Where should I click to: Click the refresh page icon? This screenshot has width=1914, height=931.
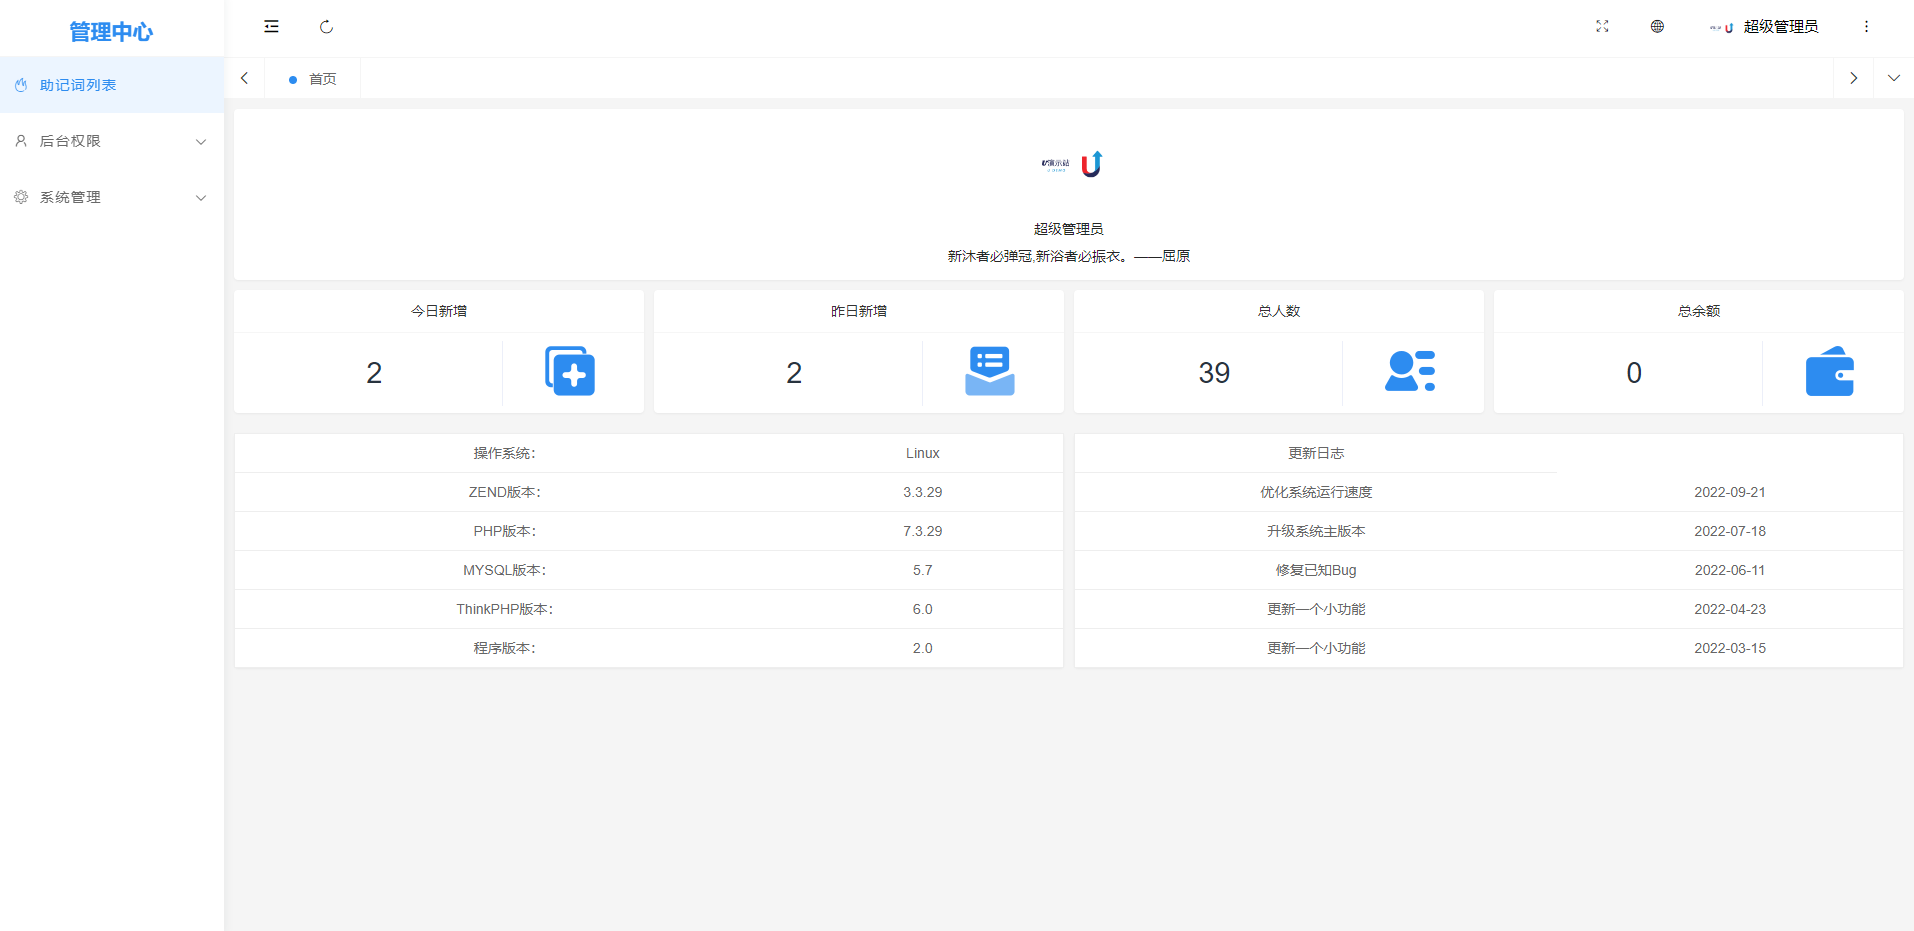pos(326,27)
